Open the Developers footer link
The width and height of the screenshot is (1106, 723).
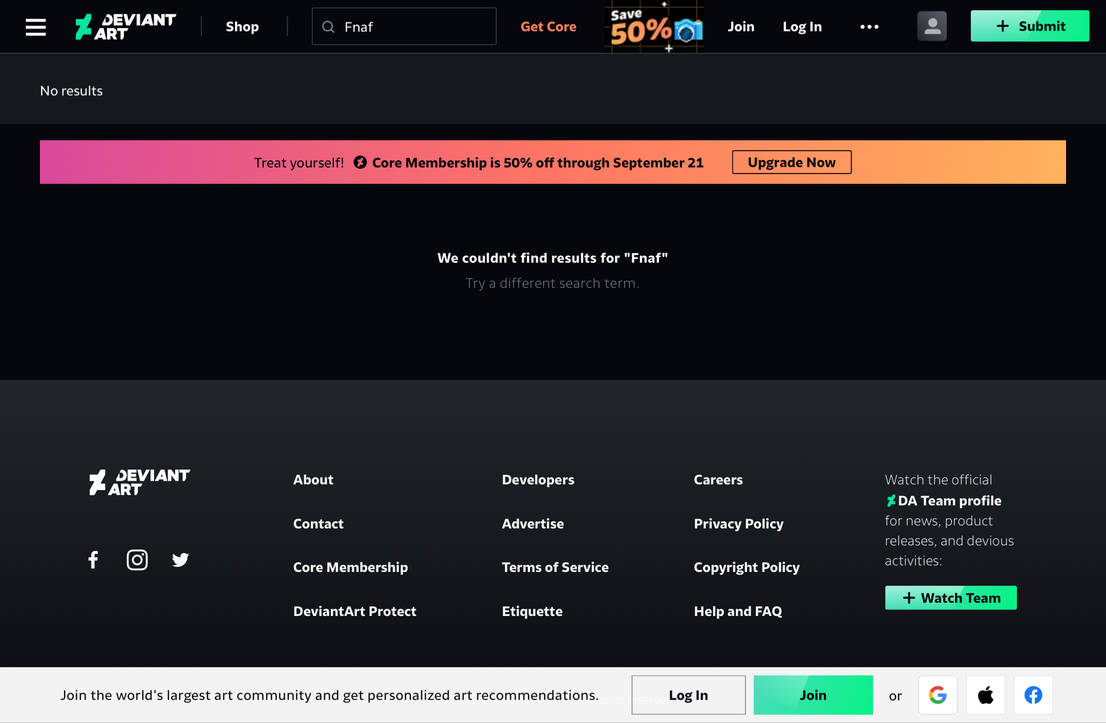click(x=538, y=480)
